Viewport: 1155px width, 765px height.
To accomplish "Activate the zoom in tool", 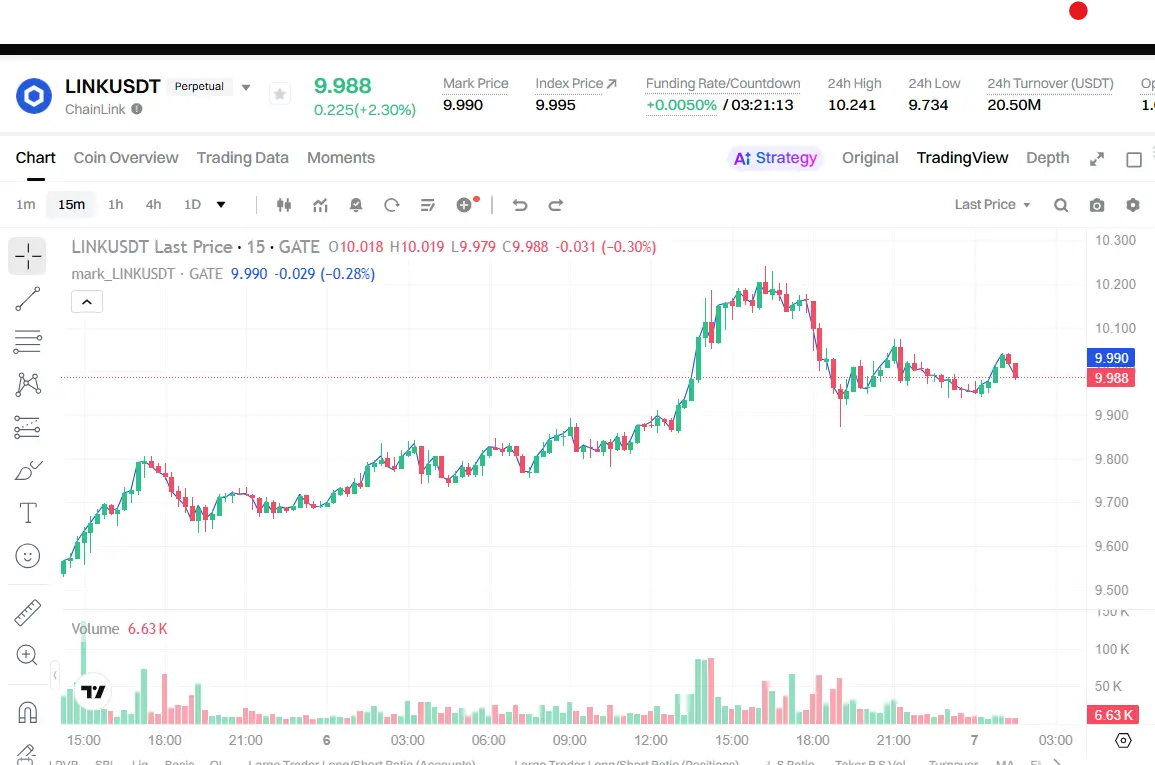I will [27, 655].
